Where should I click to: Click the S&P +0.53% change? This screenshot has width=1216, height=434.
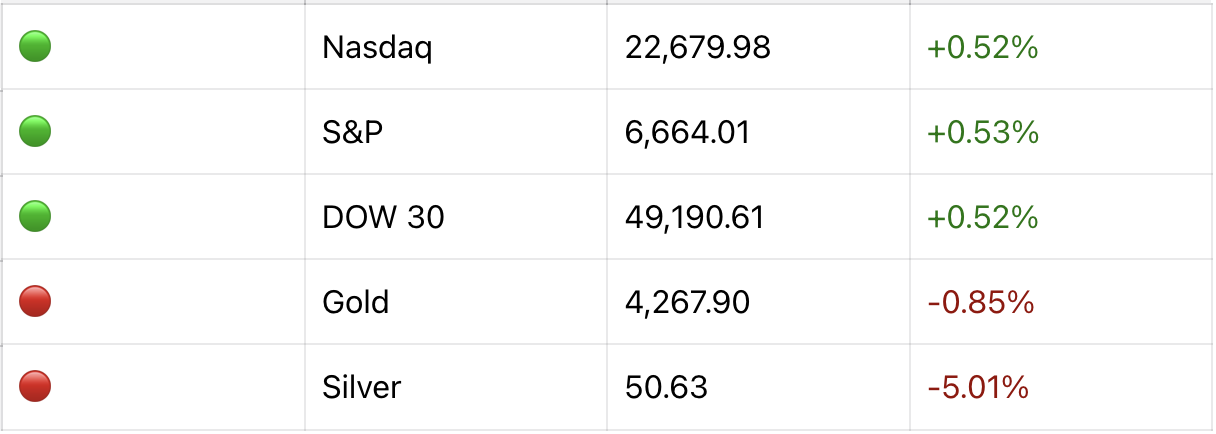coord(982,132)
